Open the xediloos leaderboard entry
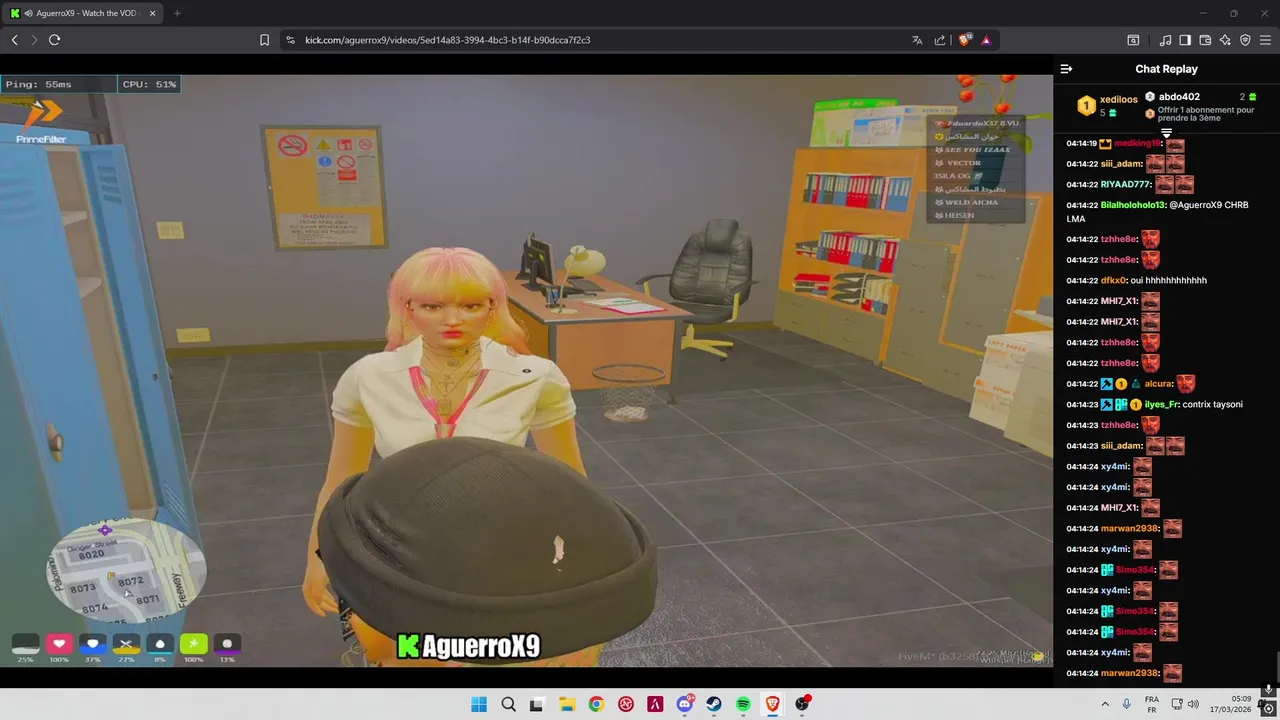Screen dimensions: 1280x720 (x=1107, y=105)
